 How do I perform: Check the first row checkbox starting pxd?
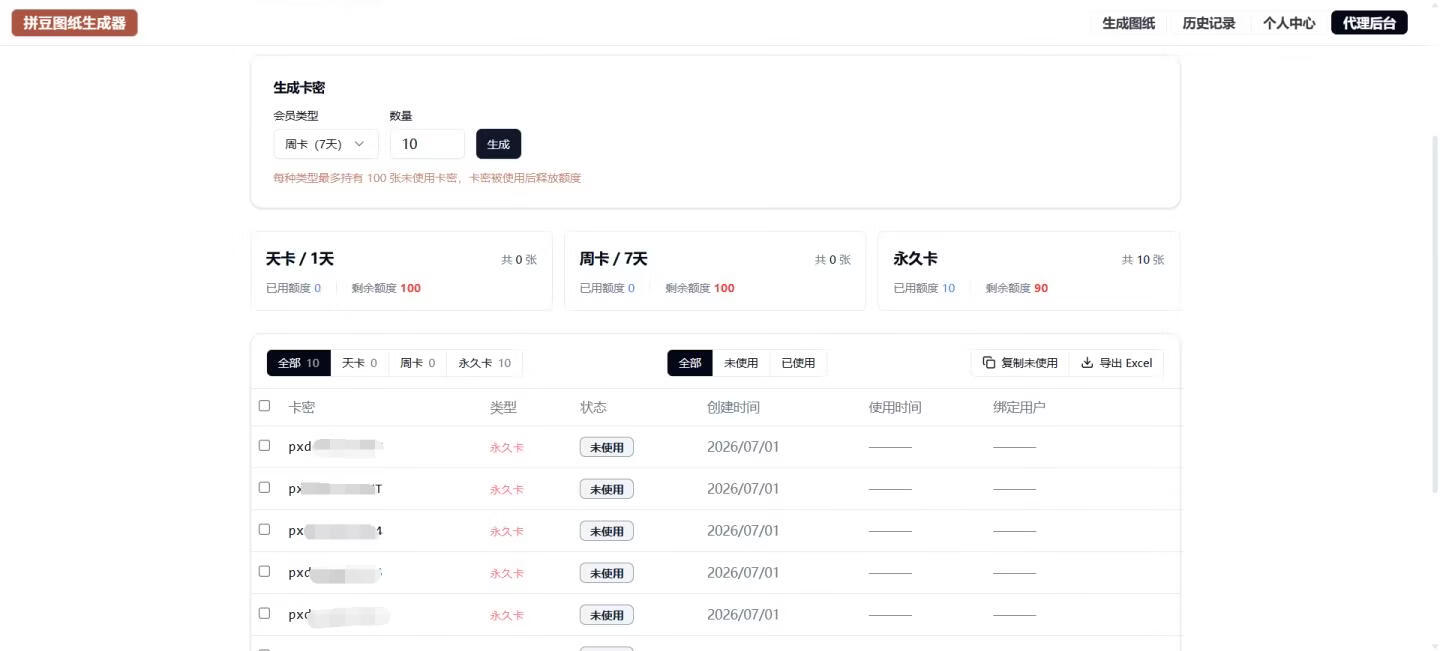coord(264,446)
